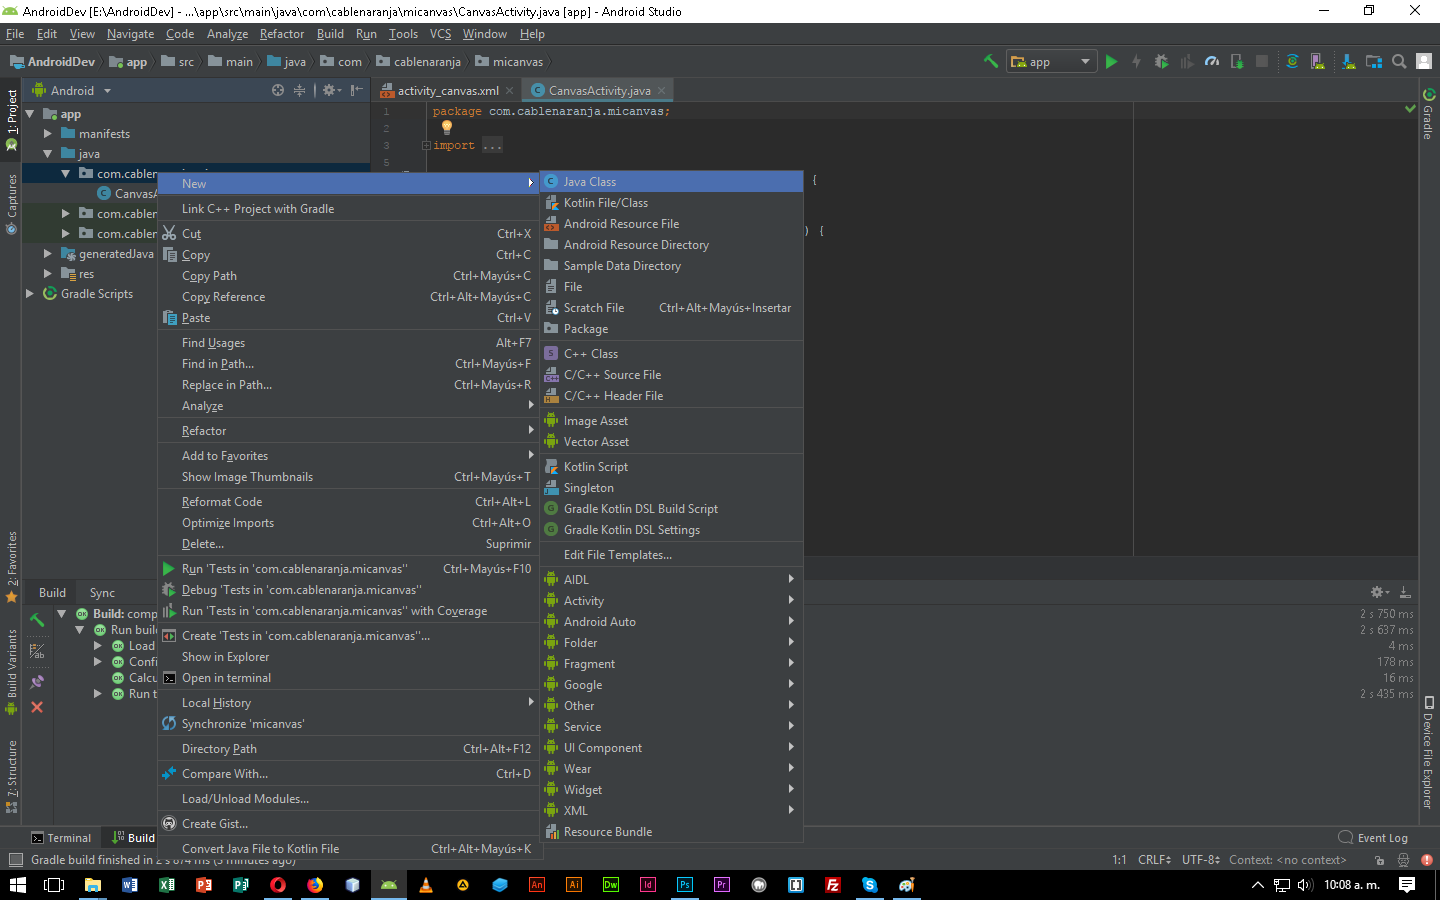
Task: Open the Event Log
Action: 1373,838
